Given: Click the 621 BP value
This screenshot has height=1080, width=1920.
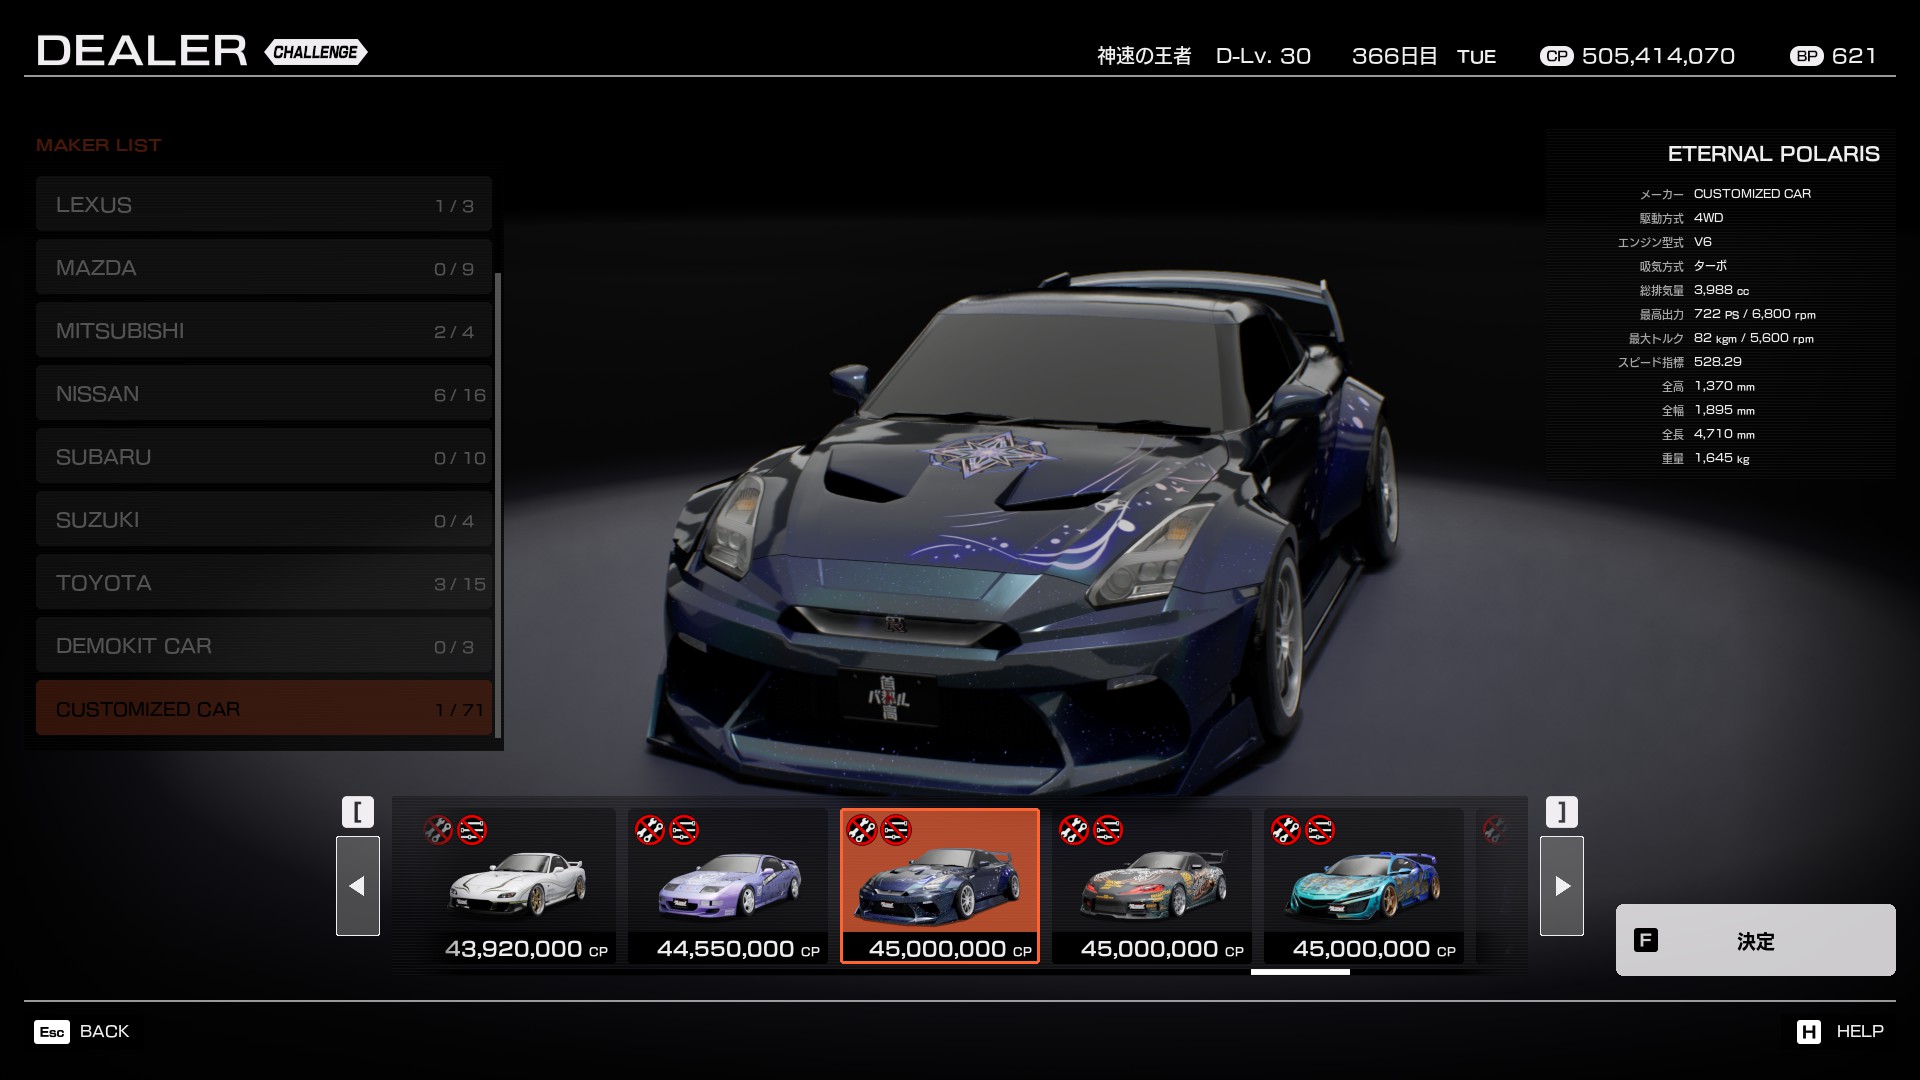Looking at the screenshot, I should point(1854,56).
